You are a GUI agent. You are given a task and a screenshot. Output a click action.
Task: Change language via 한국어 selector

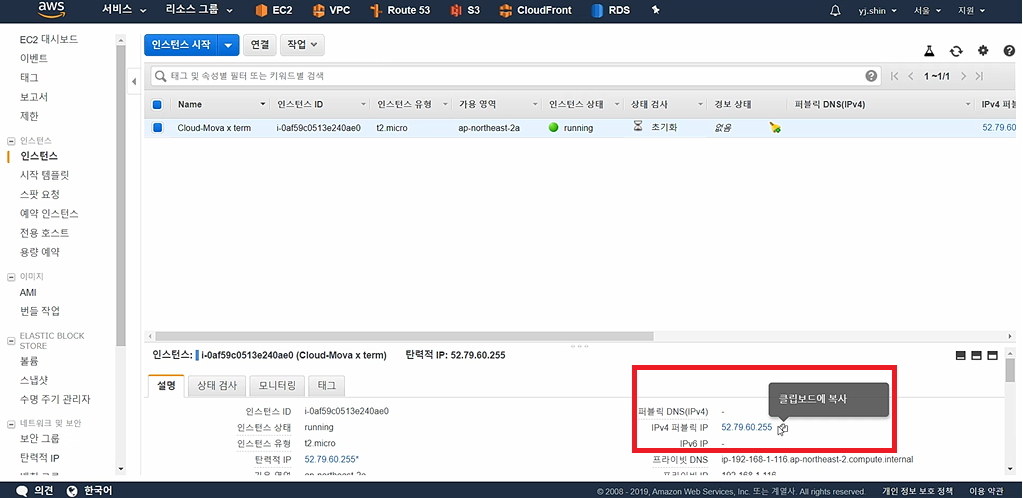tap(89, 491)
